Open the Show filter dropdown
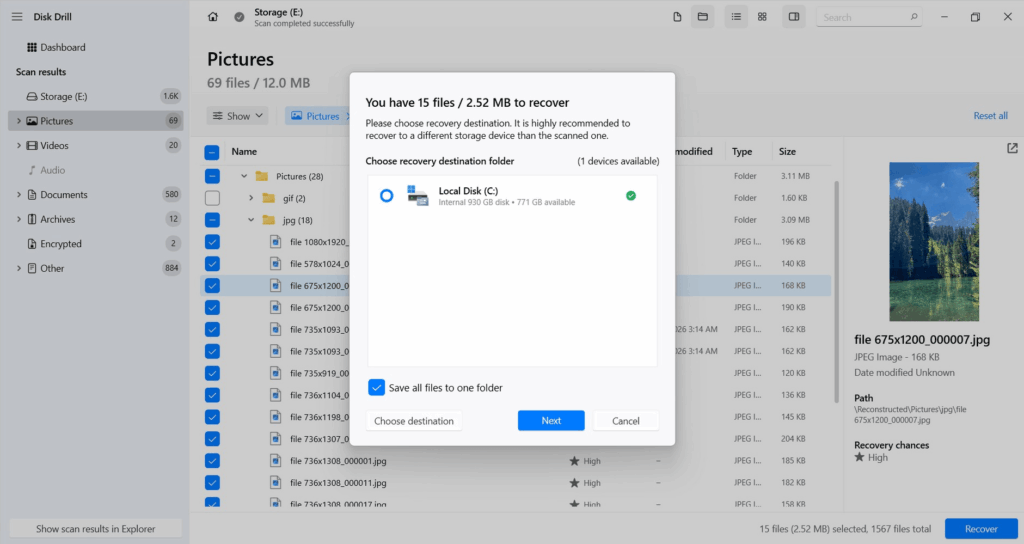The width and height of the screenshot is (1024, 544). [238, 116]
